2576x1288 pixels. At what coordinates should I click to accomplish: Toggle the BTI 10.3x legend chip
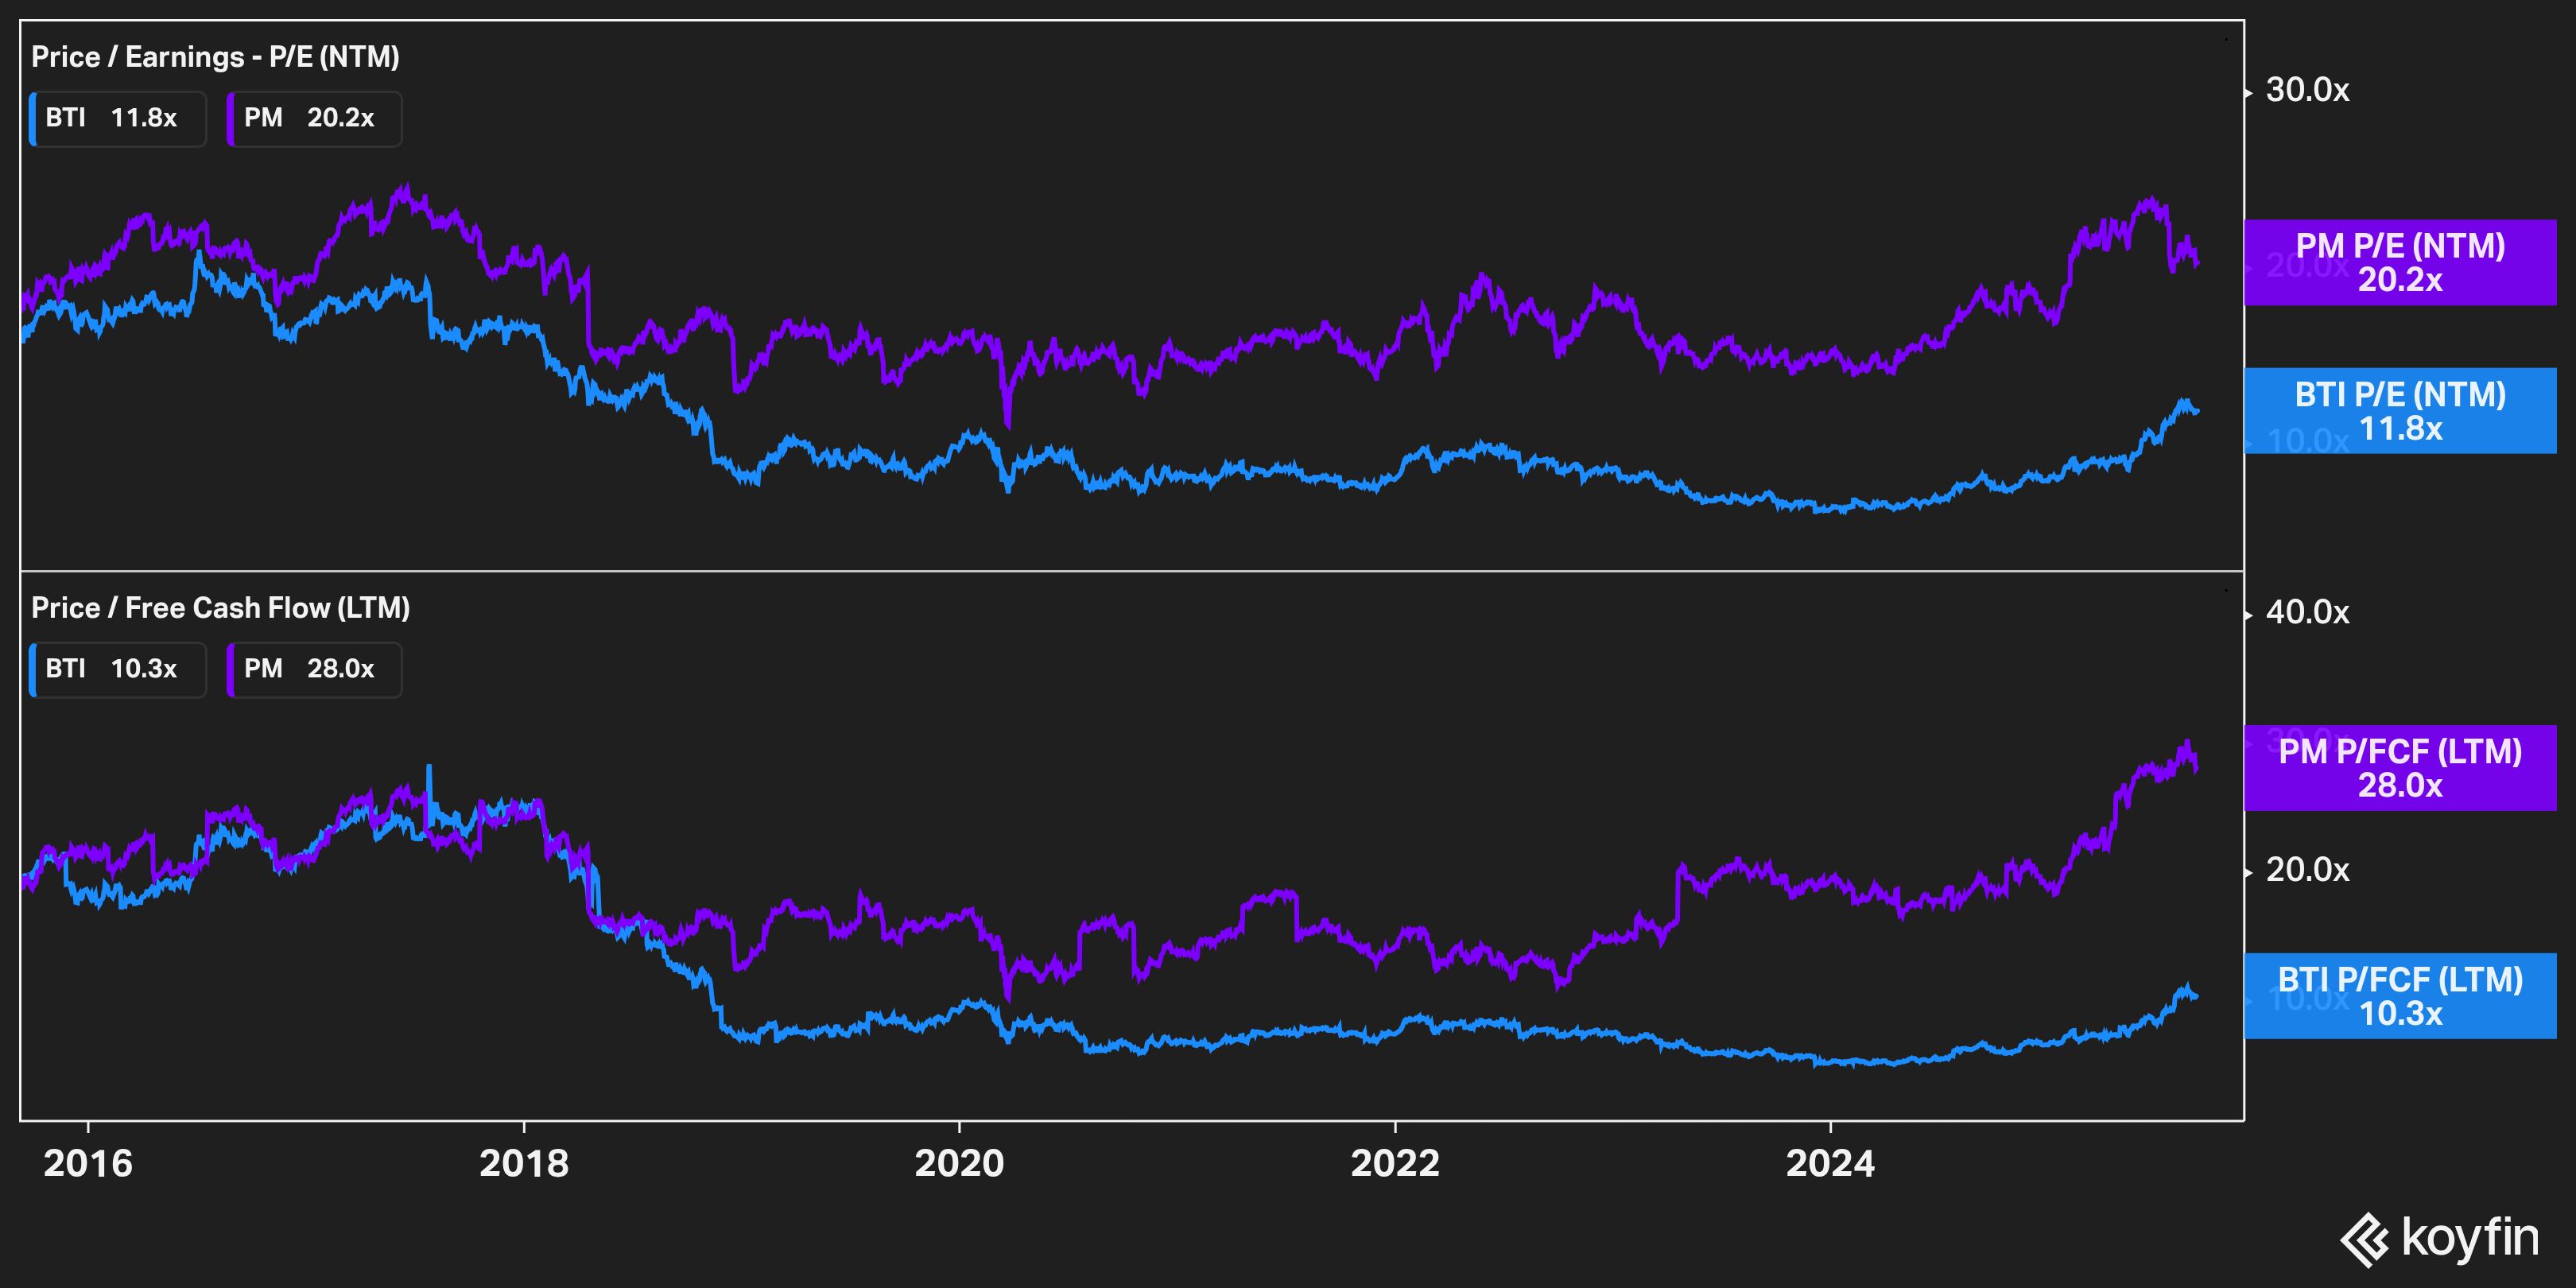(x=118, y=669)
